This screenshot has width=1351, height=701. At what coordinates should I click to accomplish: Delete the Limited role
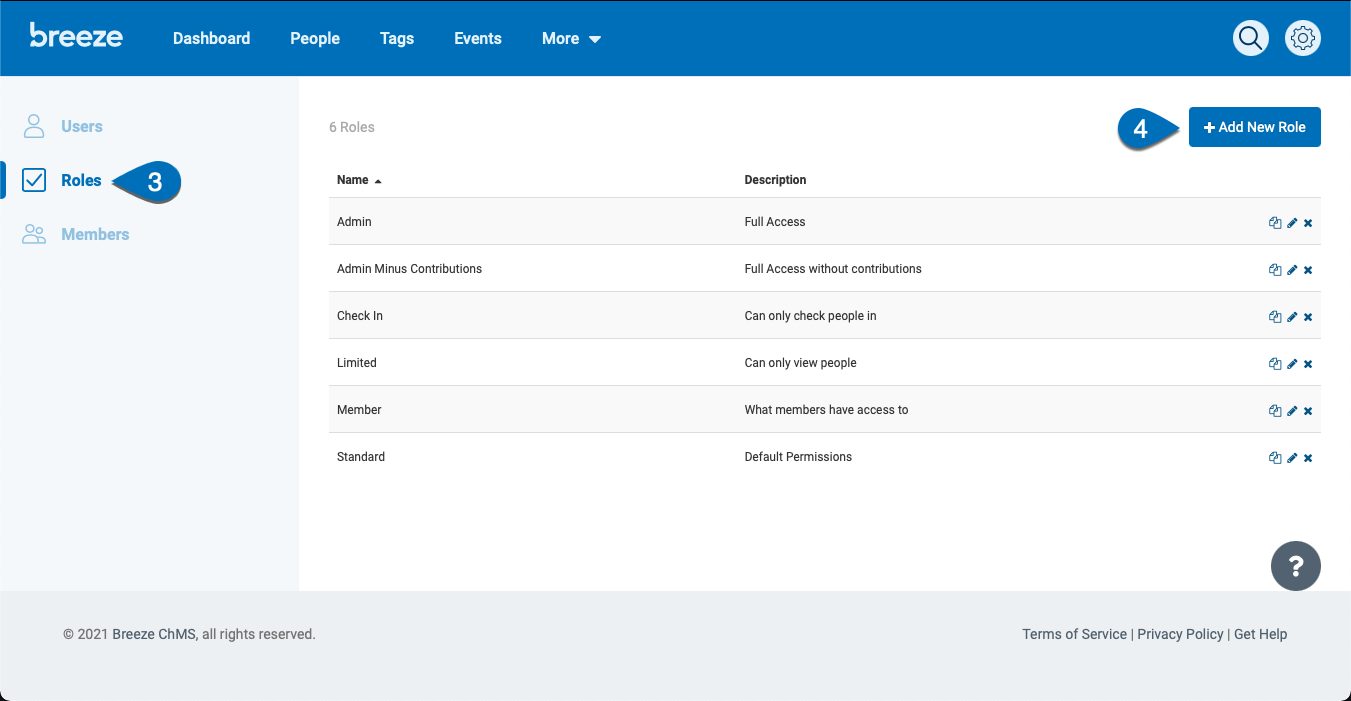pos(1308,364)
